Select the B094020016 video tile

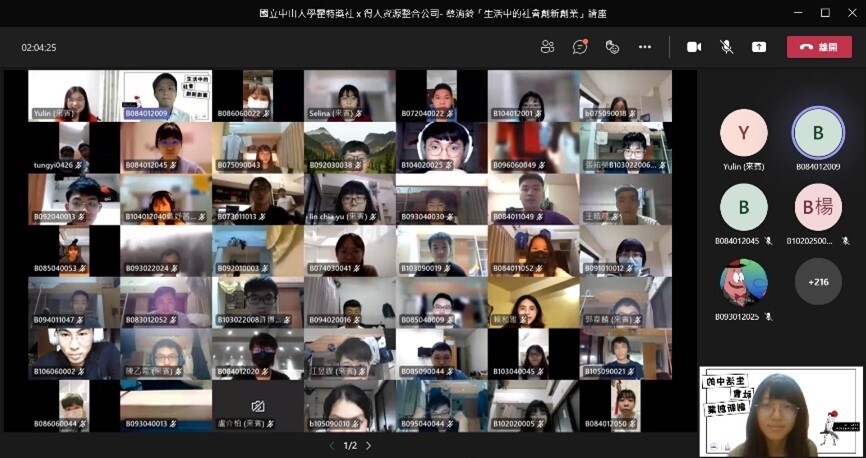tap(350, 303)
